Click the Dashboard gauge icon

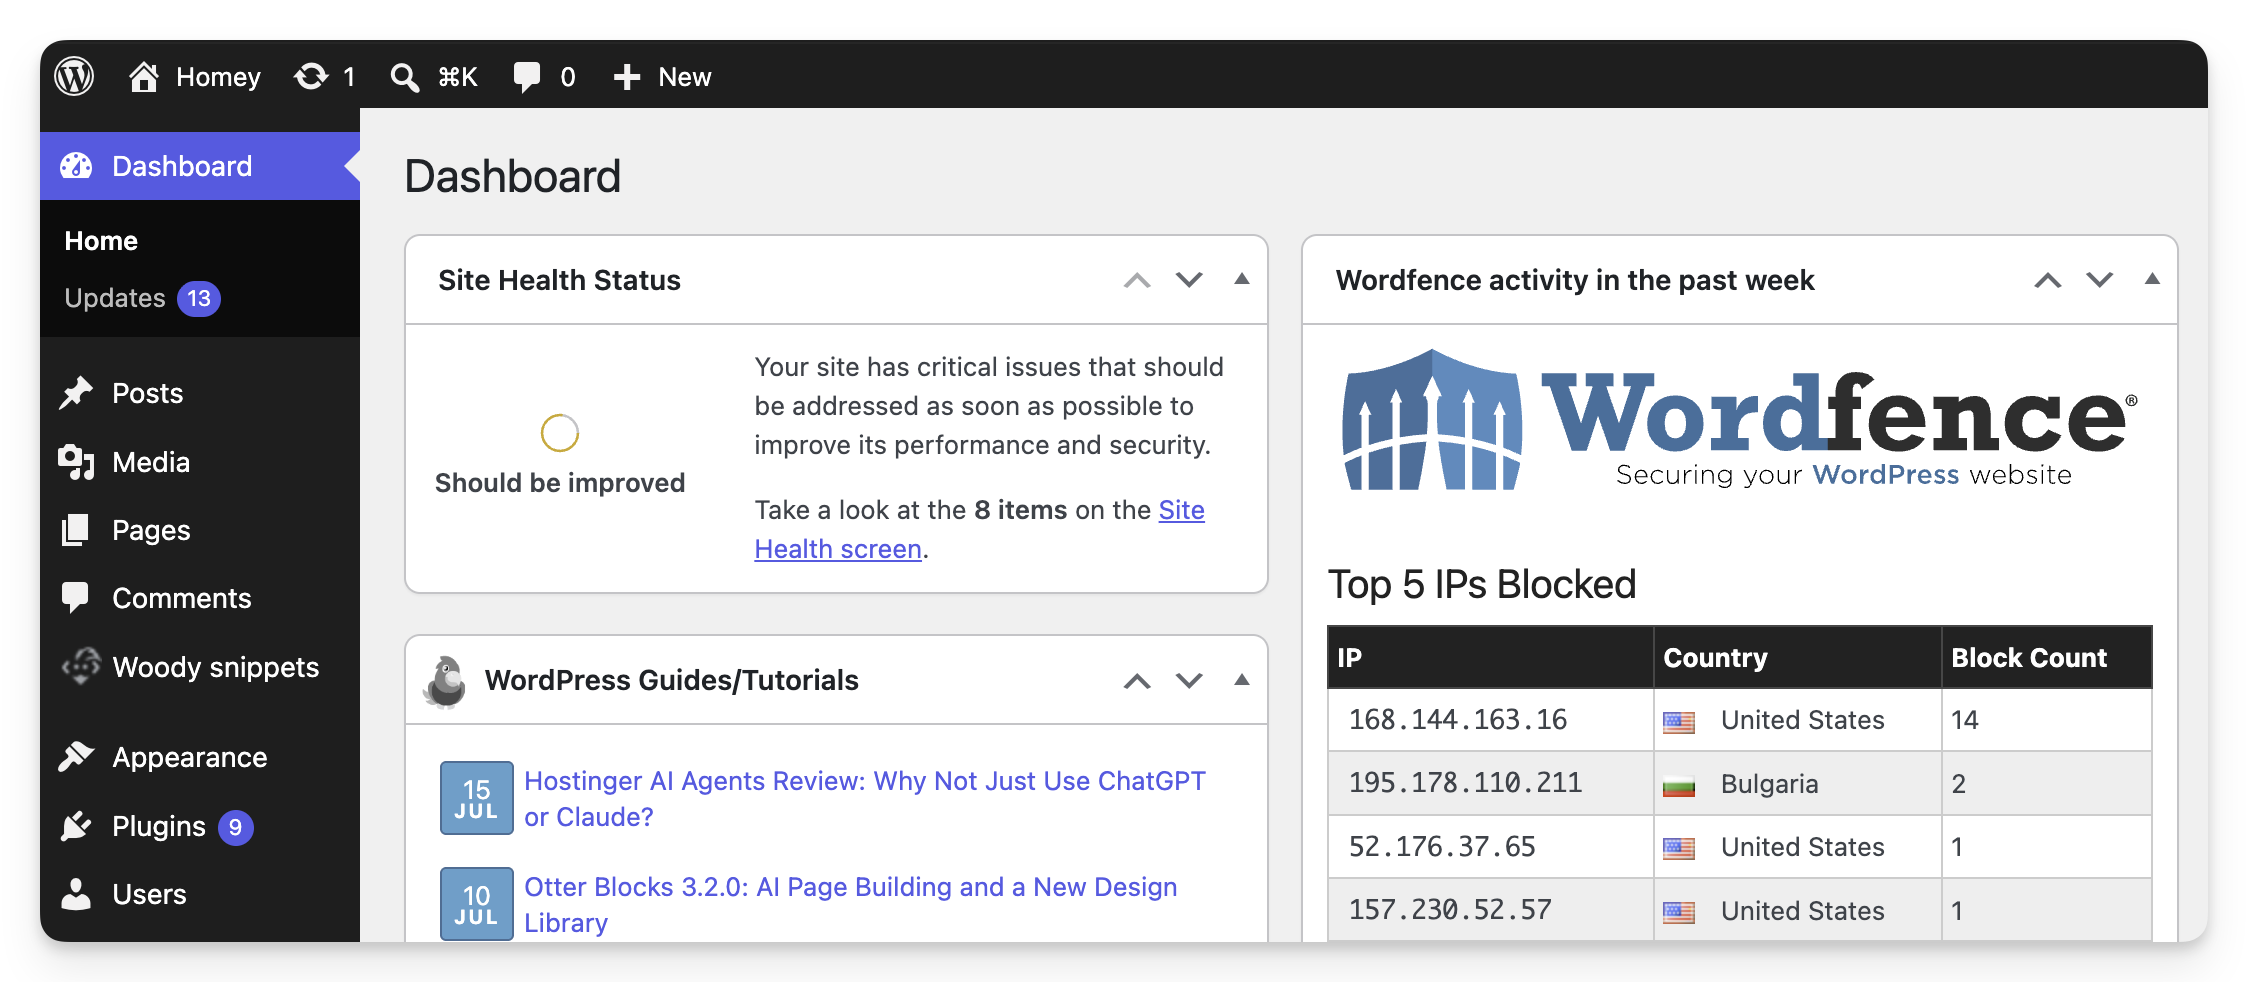(x=76, y=166)
